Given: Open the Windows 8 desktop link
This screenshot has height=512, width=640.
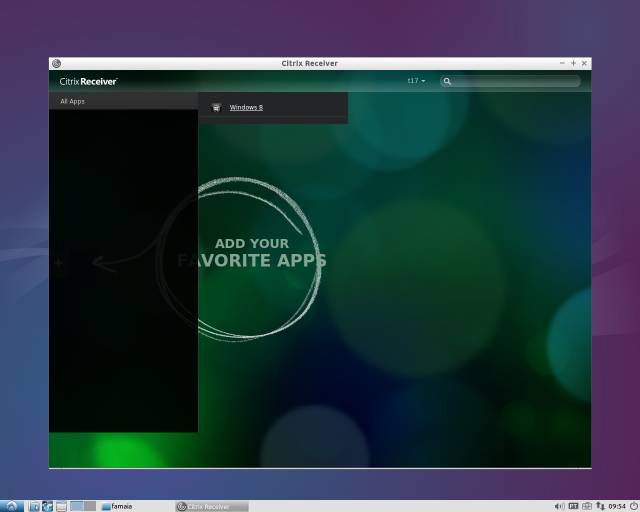Looking at the screenshot, I should point(246,107).
